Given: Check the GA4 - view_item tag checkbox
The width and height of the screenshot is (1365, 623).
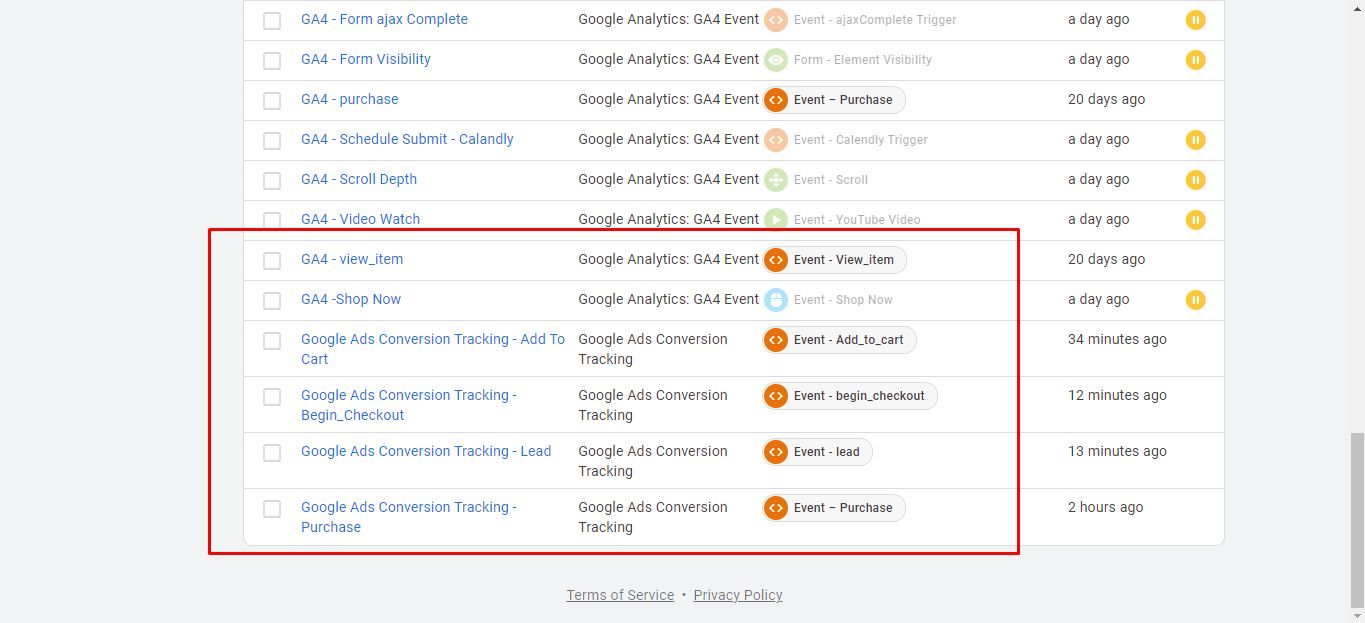Looking at the screenshot, I should (x=272, y=260).
